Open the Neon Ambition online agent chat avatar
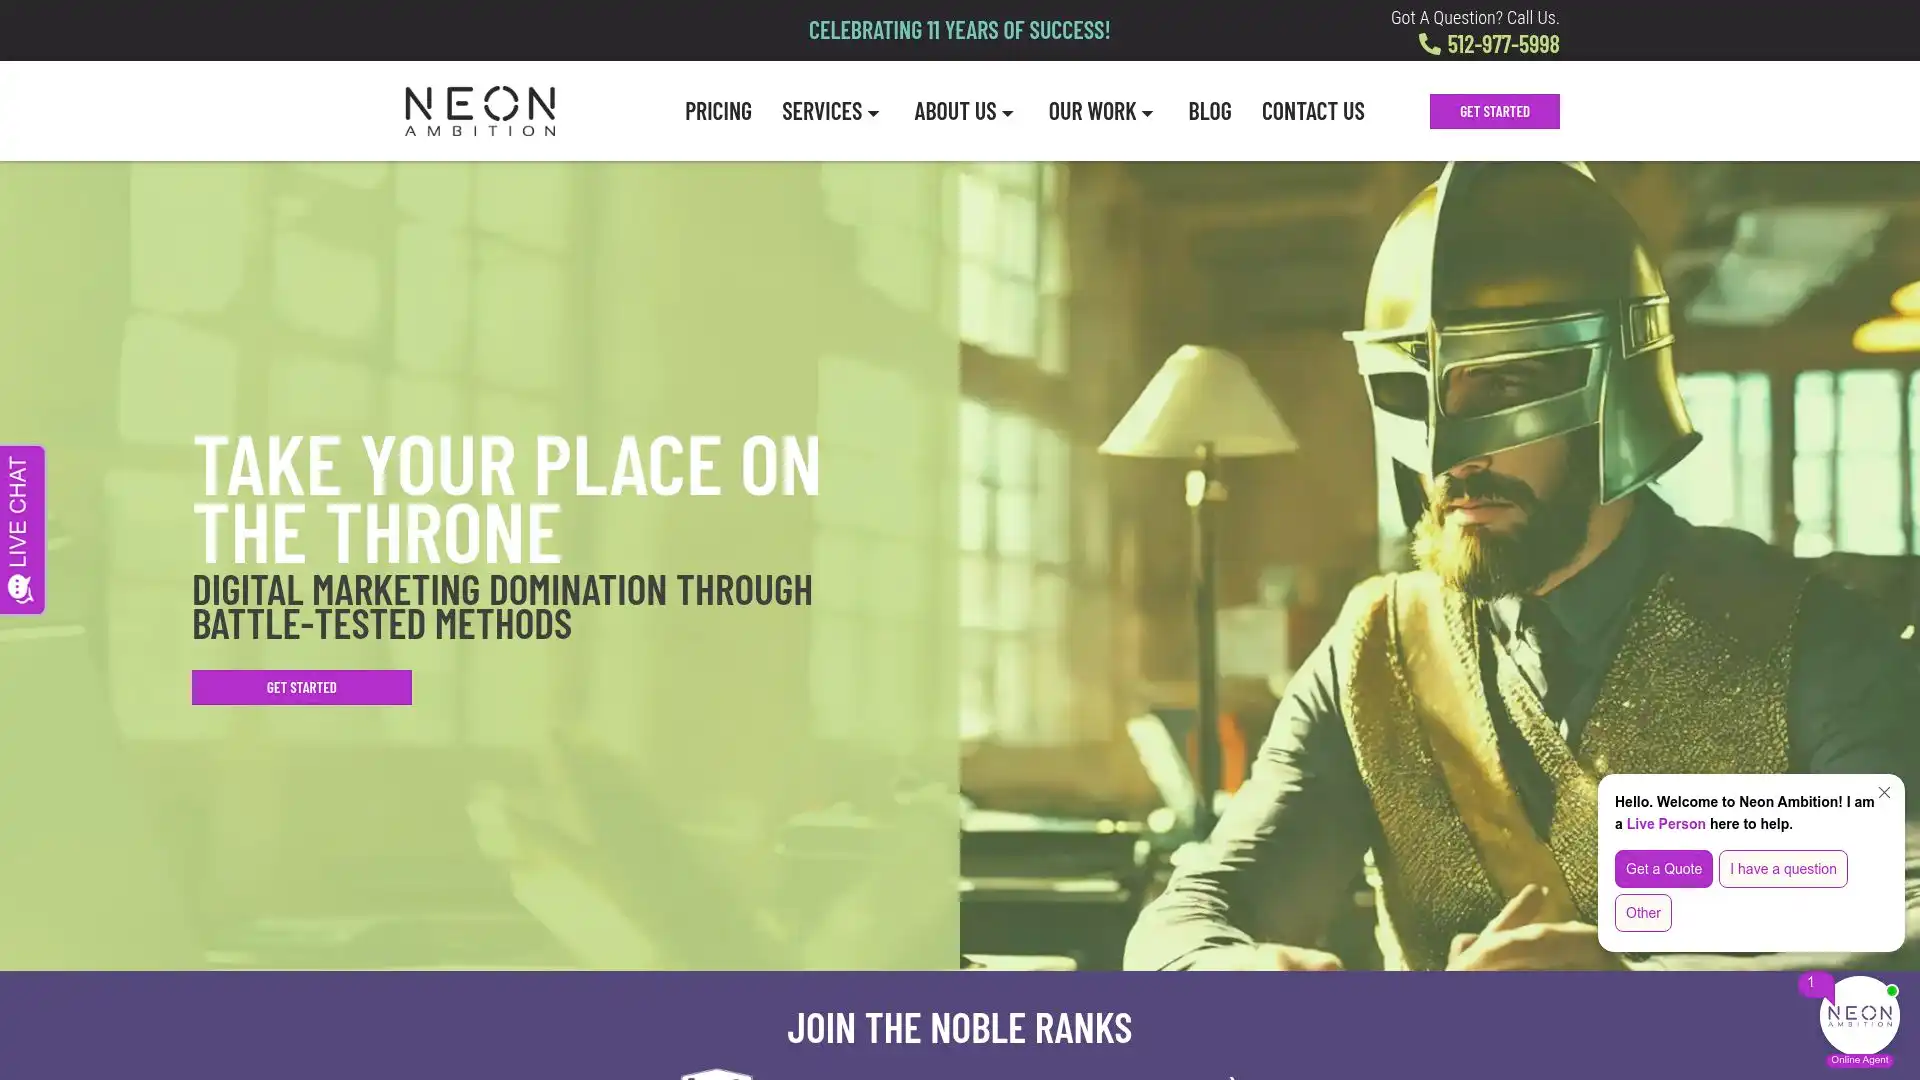The image size is (1920, 1080). 1859,1015
